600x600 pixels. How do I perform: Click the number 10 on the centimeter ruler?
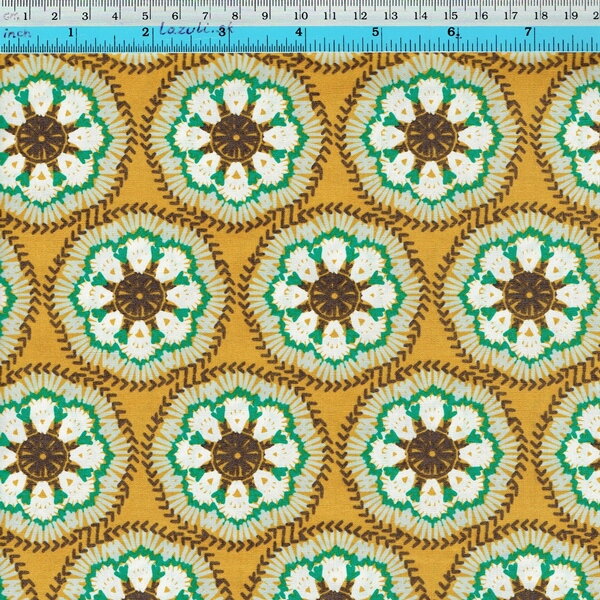pos(301,16)
